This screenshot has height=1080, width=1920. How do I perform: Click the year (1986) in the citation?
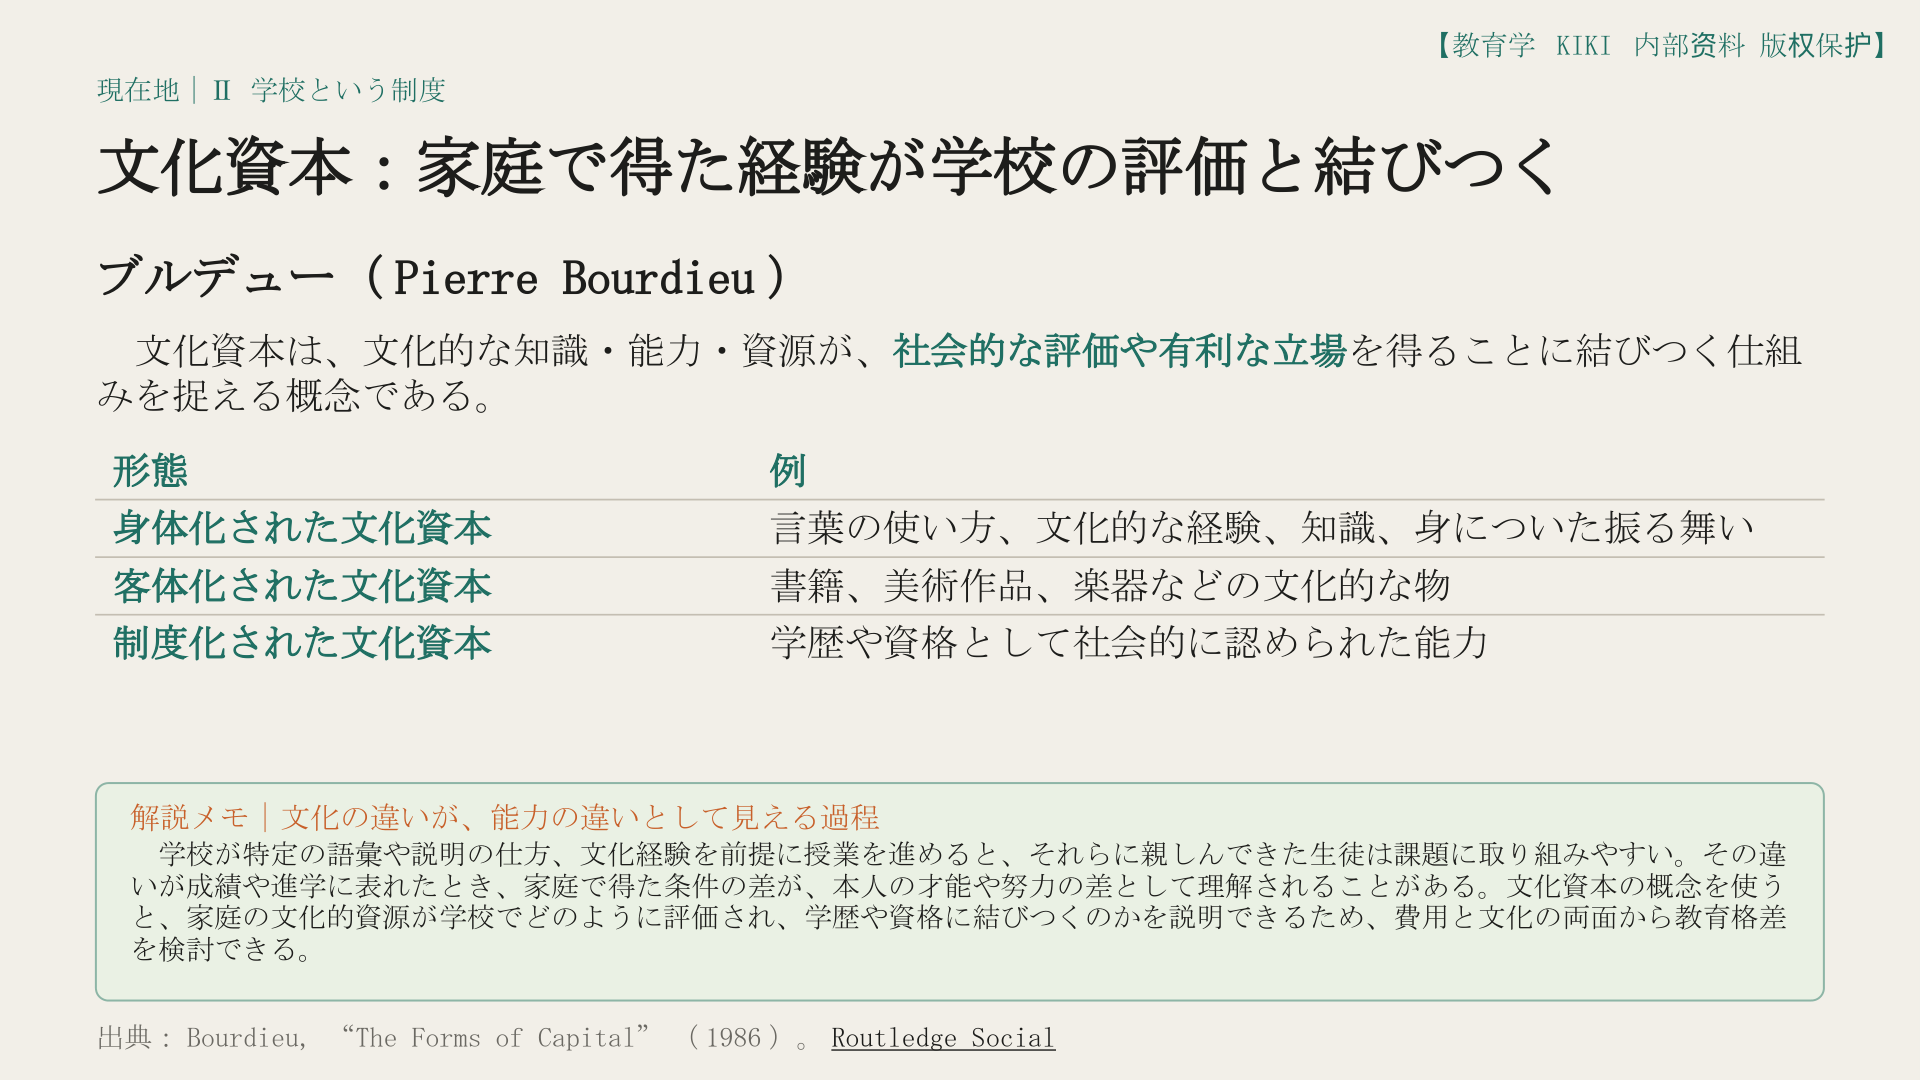733,1038
